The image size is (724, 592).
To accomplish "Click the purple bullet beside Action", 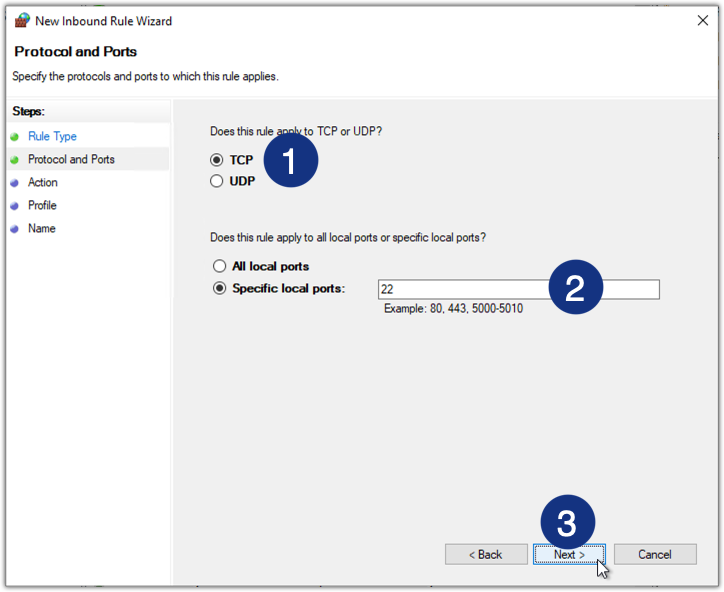I will coord(14,183).
